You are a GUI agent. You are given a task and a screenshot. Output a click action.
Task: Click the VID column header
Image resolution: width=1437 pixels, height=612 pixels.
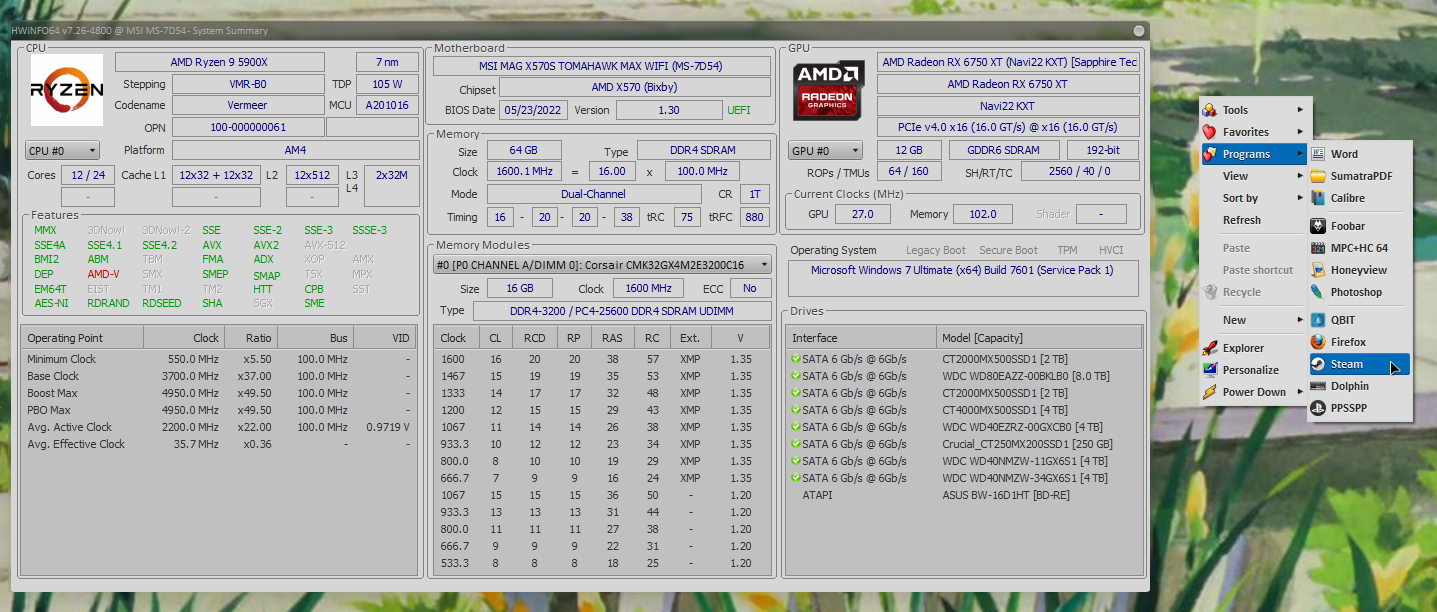384,338
